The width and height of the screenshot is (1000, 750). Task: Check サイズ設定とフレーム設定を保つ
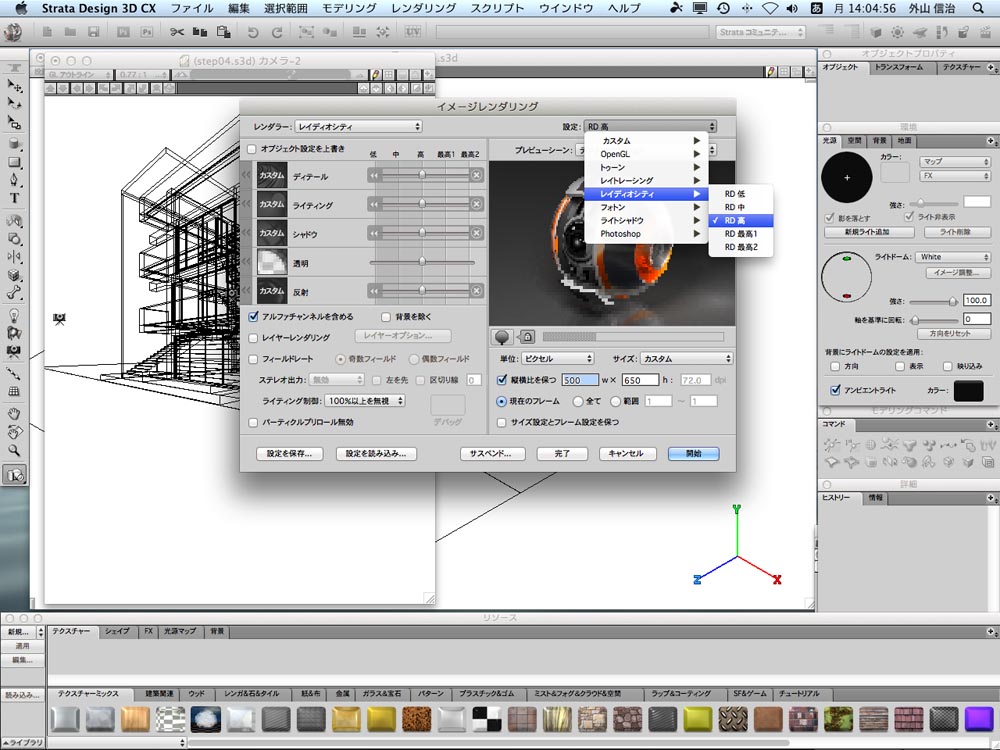(x=502, y=422)
